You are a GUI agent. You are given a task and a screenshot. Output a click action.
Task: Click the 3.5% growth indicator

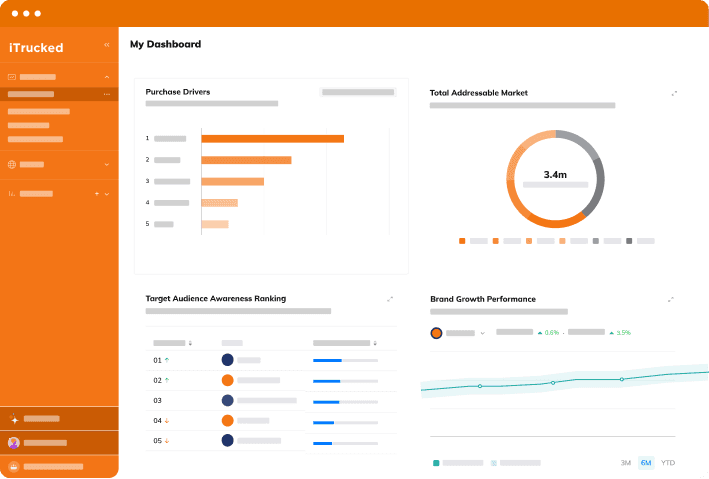[620, 332]
